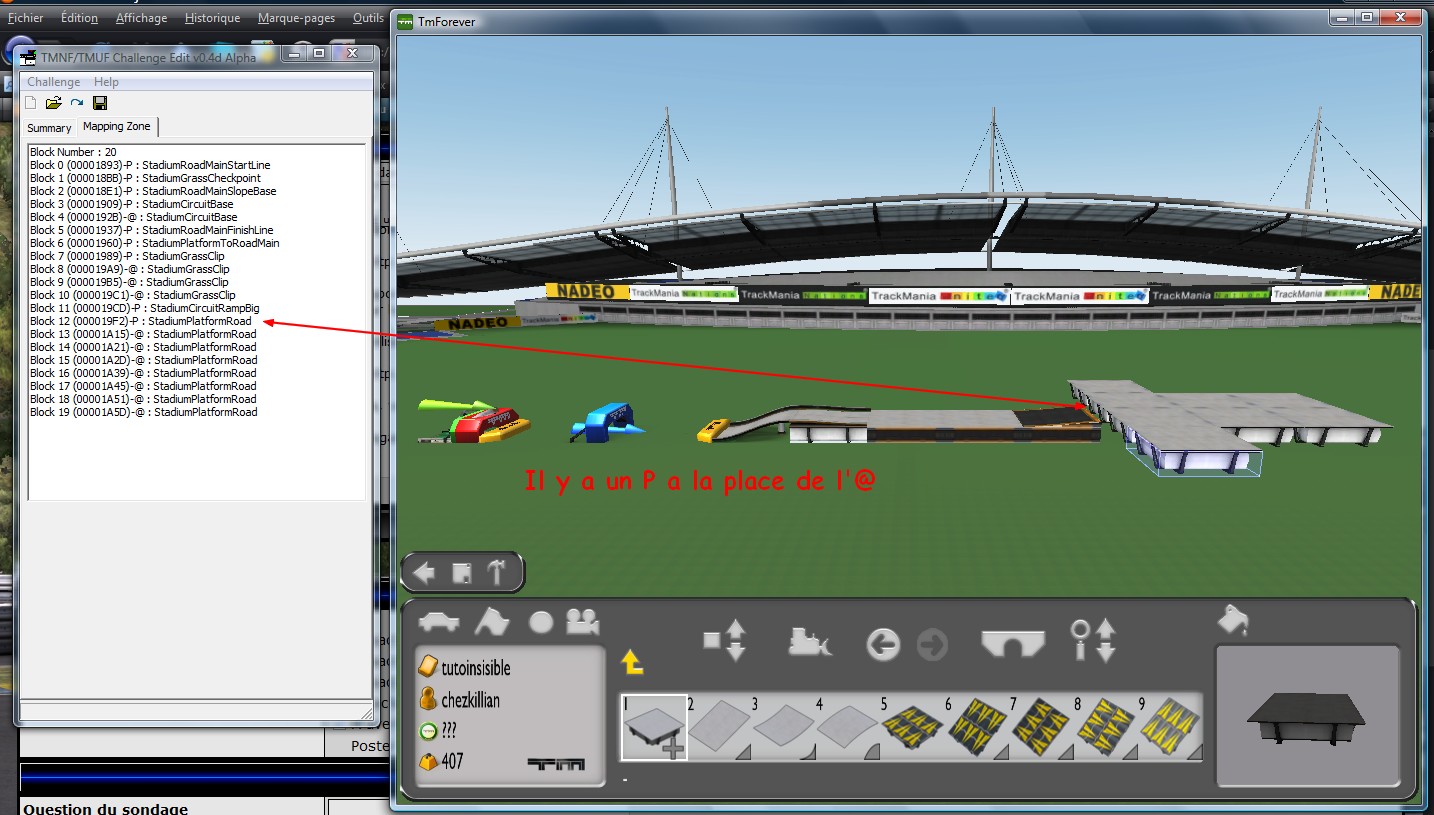Expand block slot 7 booster group

[x=1042, y=728]
